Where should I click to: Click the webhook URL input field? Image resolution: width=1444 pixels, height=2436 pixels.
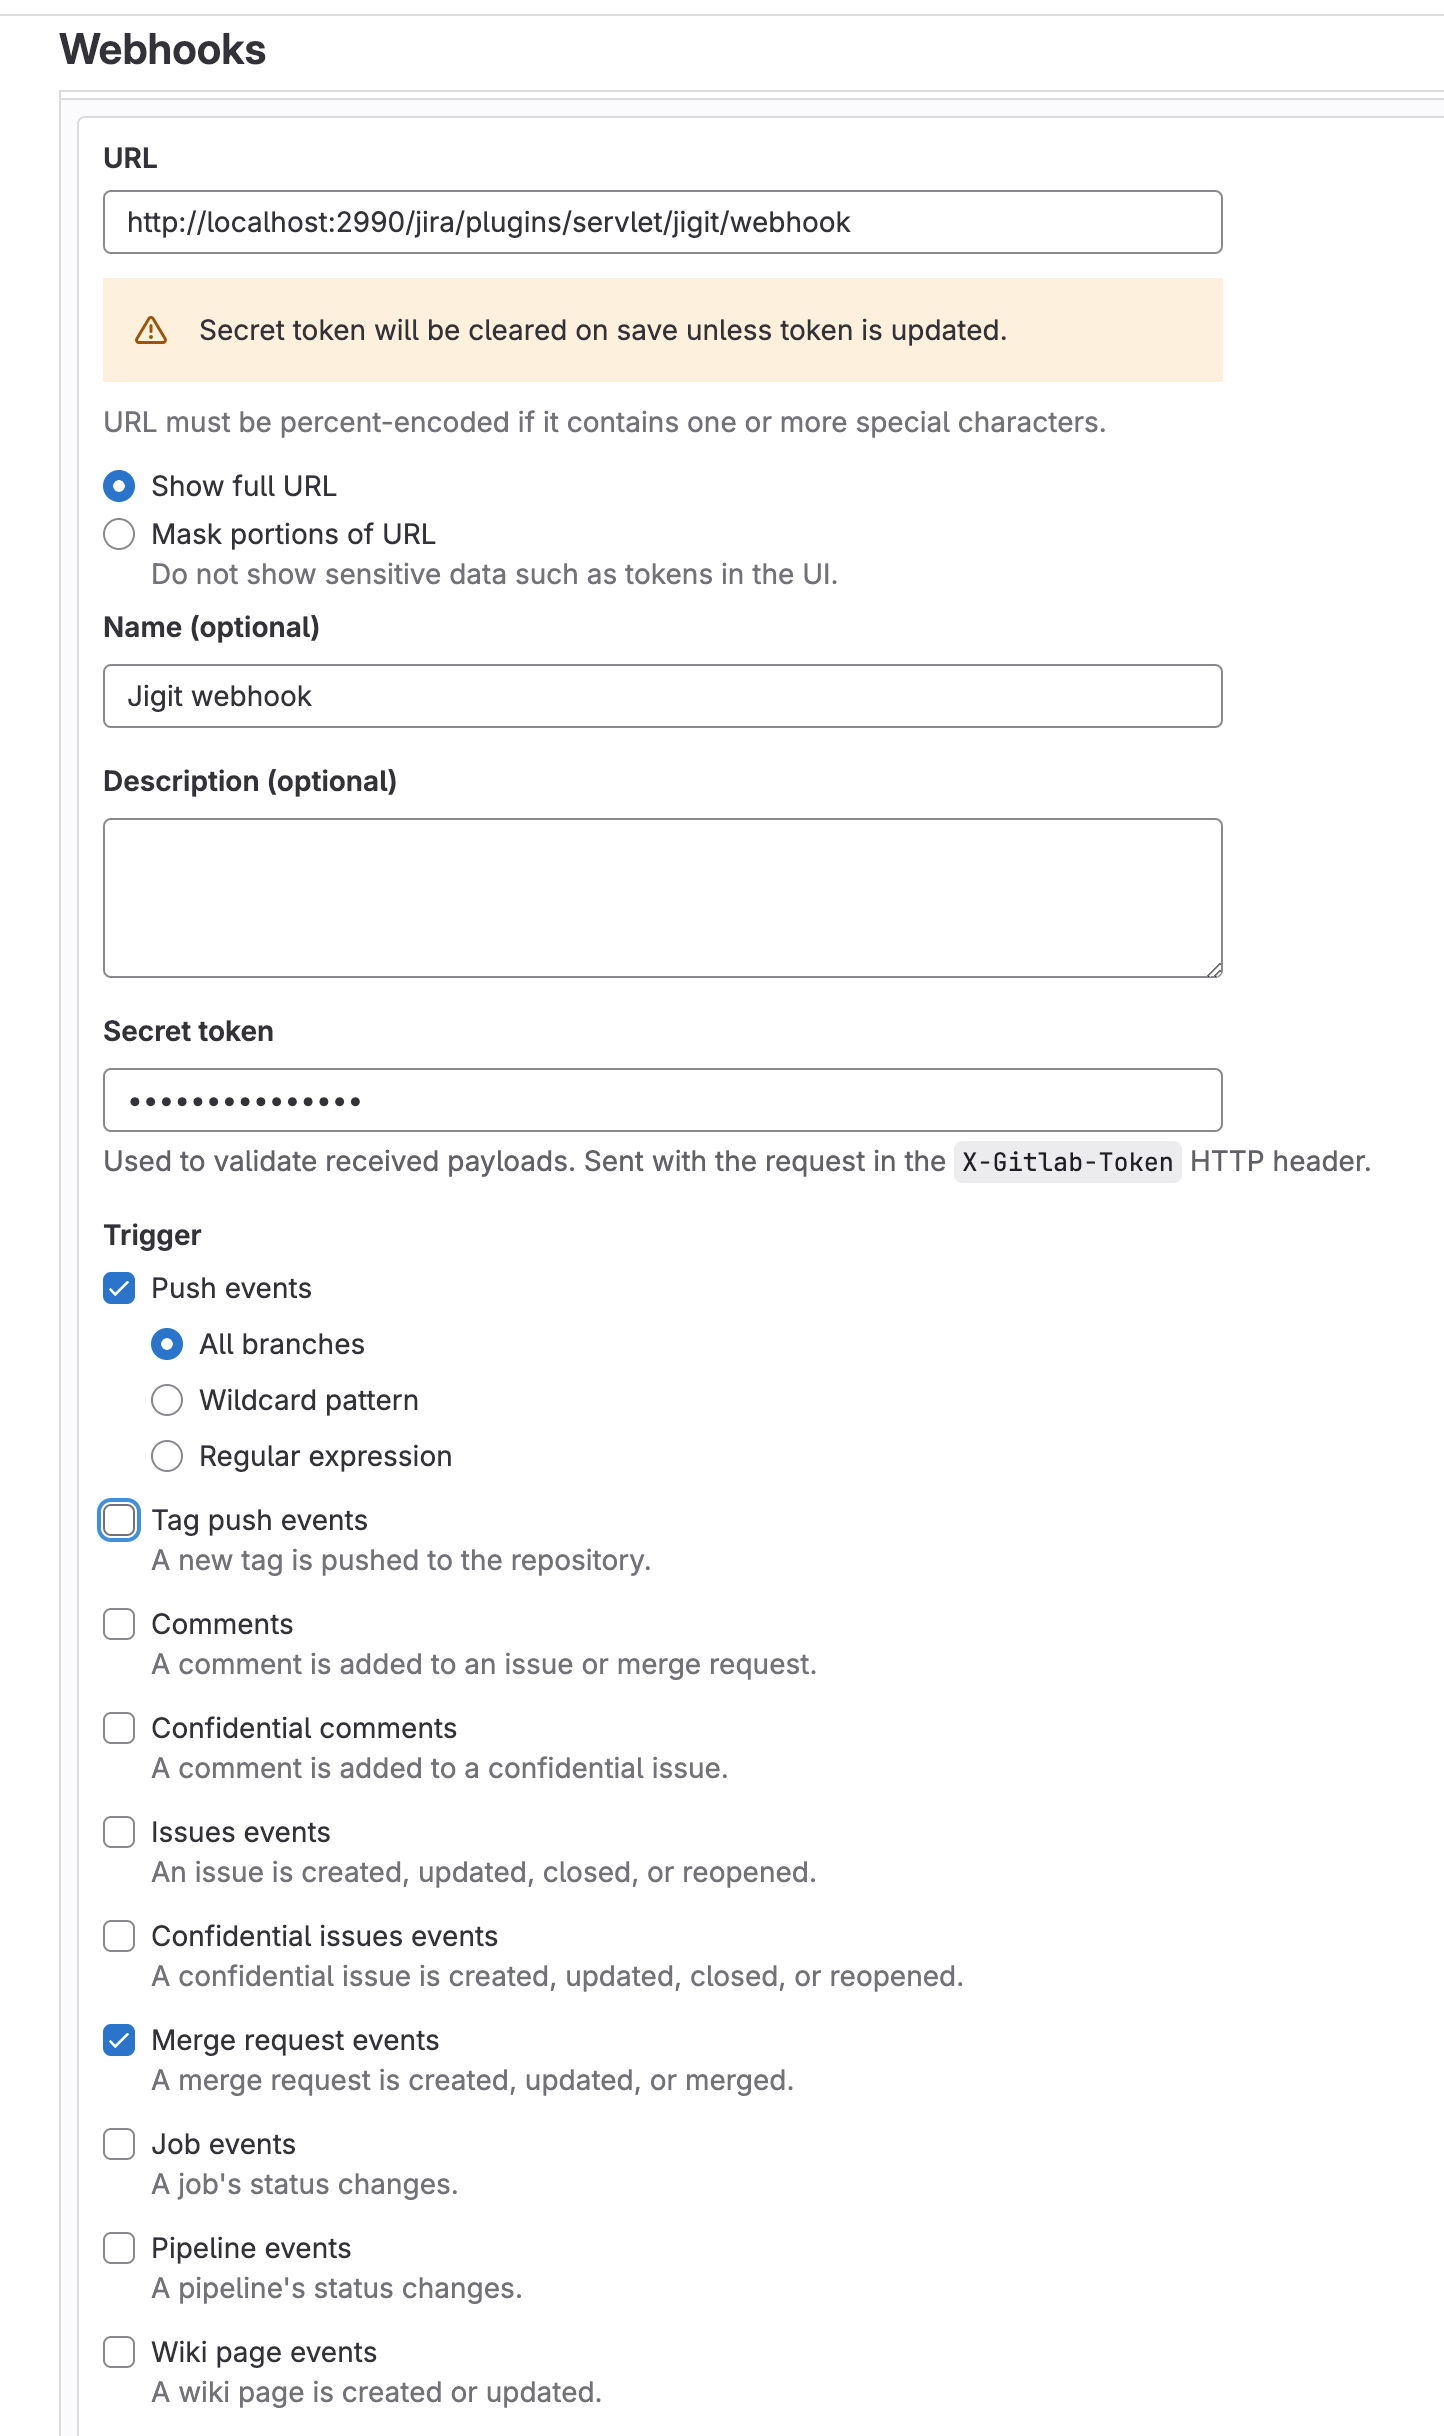(662, 221)
